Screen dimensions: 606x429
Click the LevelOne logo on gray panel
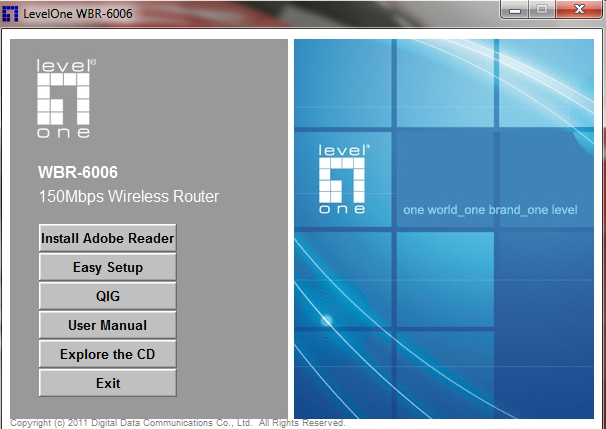66,99
